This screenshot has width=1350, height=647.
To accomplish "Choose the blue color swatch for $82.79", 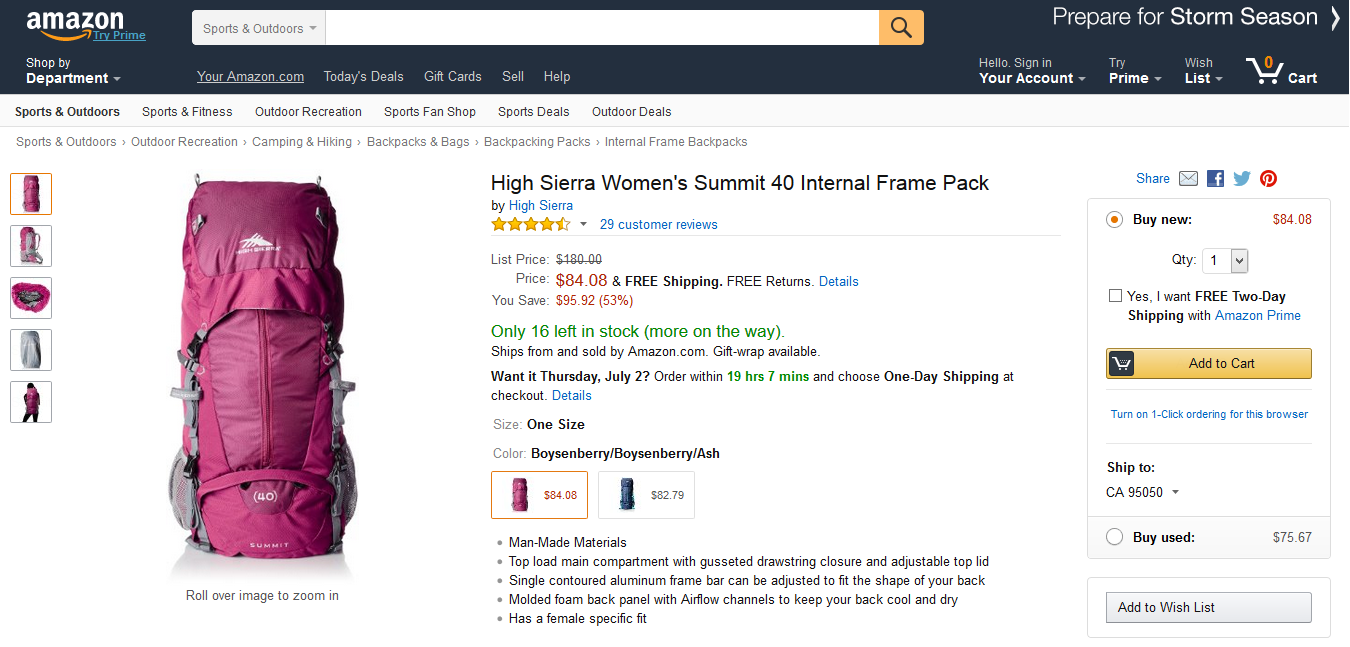I will [x=646, y=495].
